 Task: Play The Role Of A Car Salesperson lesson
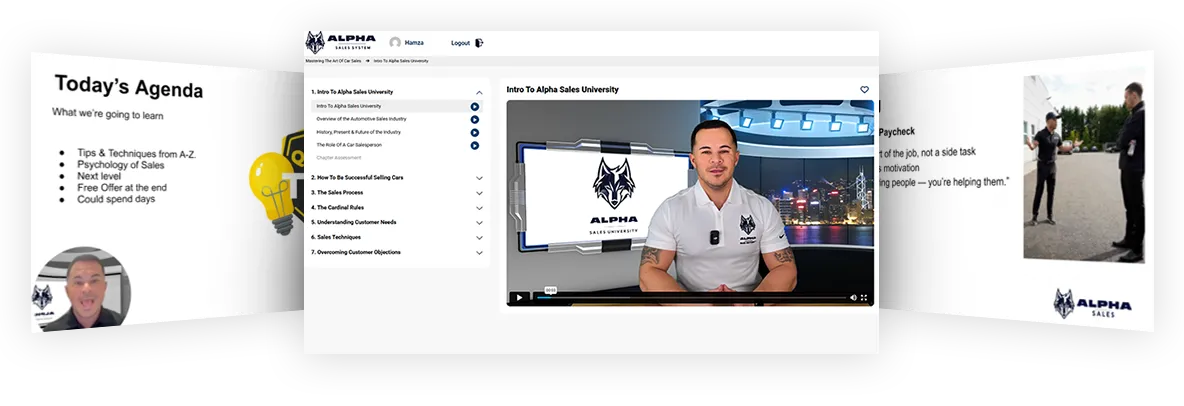pos(474,145)
